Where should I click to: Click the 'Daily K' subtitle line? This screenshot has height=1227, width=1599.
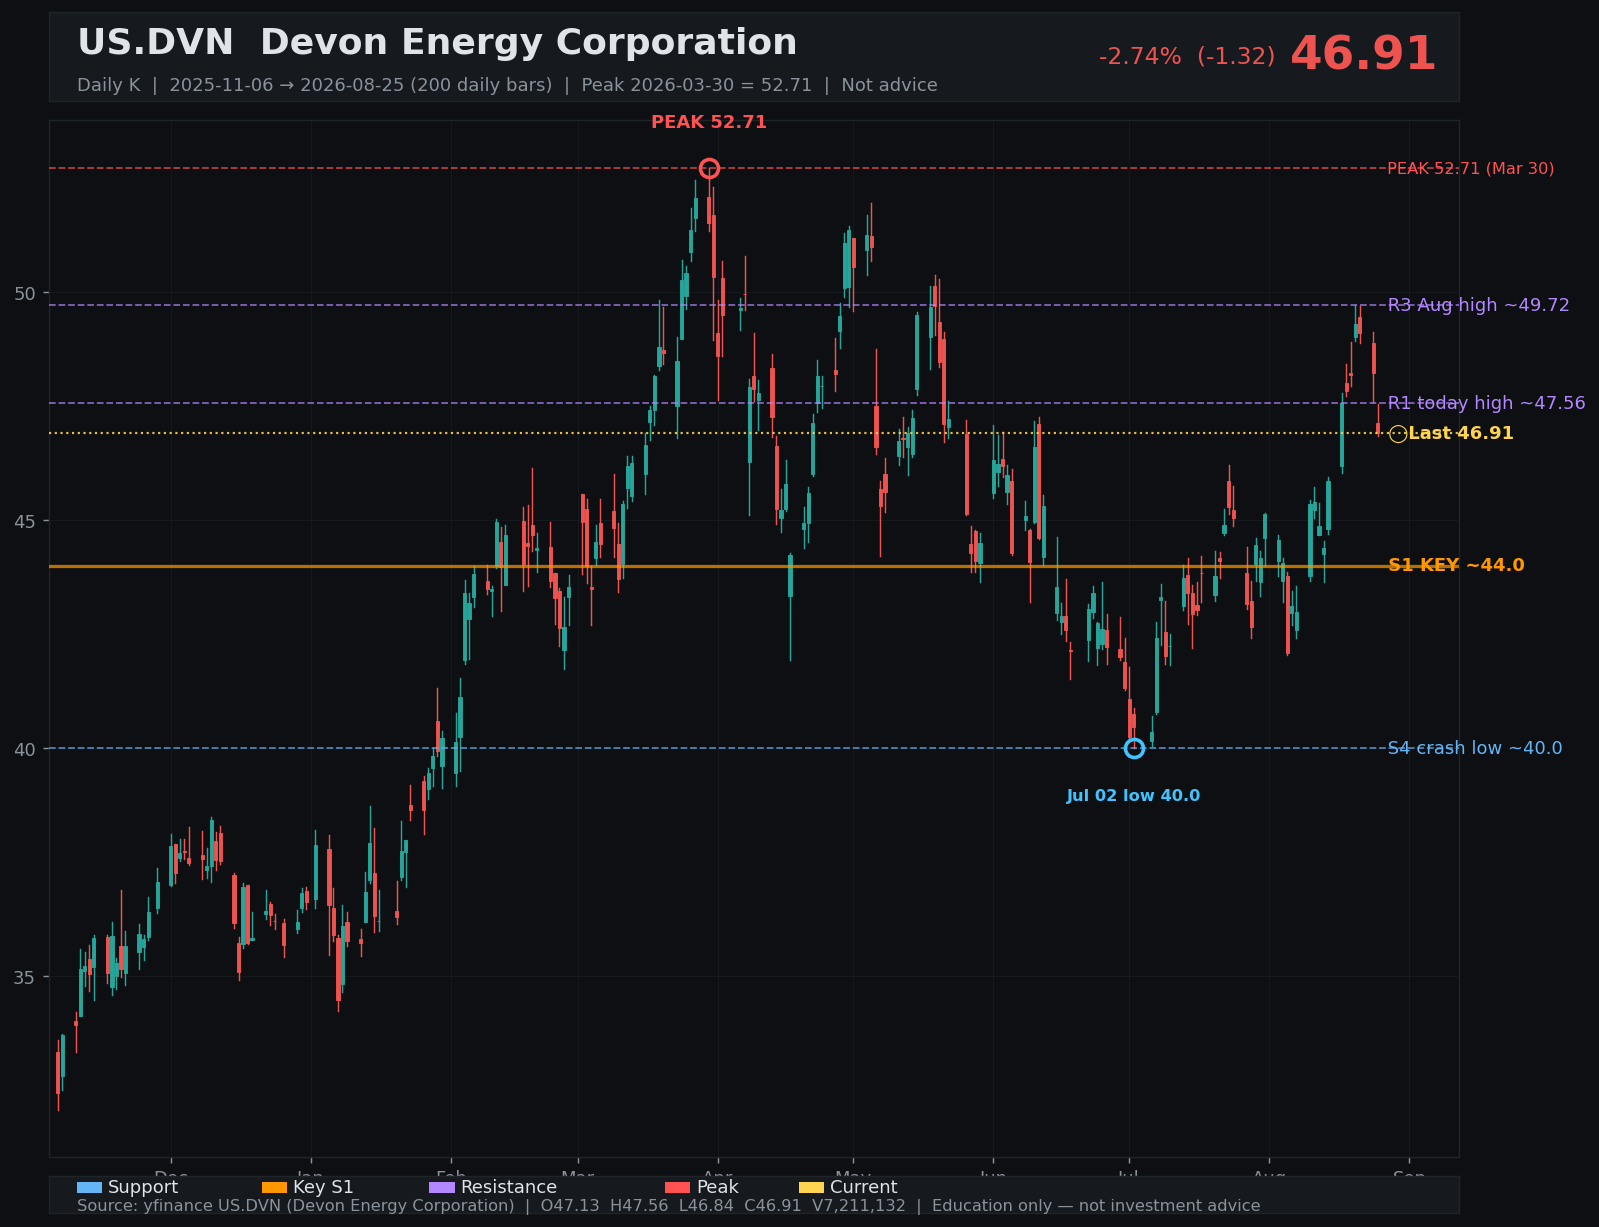click(507, 85)
